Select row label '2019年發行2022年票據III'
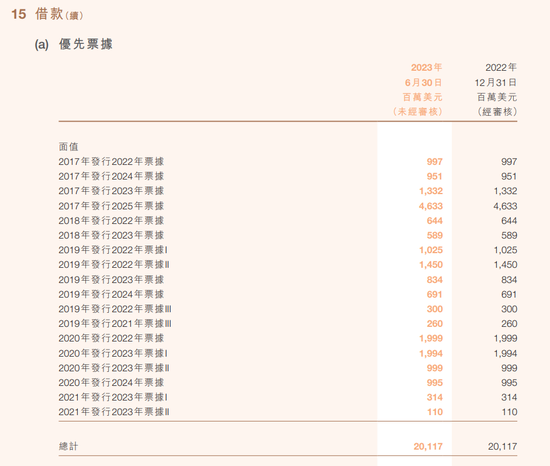This screenshot has width=550, height=466. click(115, 309)
